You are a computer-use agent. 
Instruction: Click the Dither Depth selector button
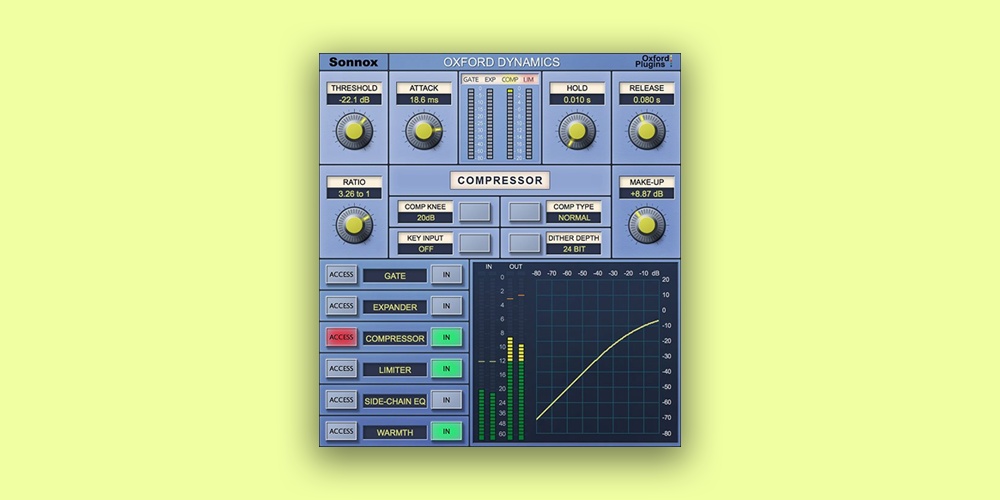(x=525, y=243)
